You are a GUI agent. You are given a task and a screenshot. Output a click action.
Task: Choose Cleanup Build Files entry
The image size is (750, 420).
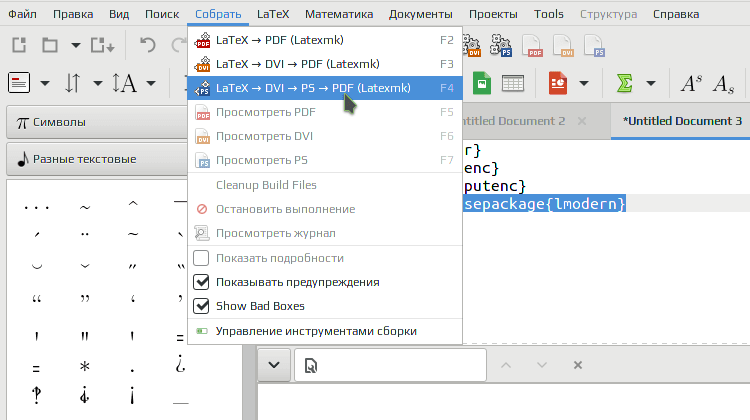pos(325,185)
